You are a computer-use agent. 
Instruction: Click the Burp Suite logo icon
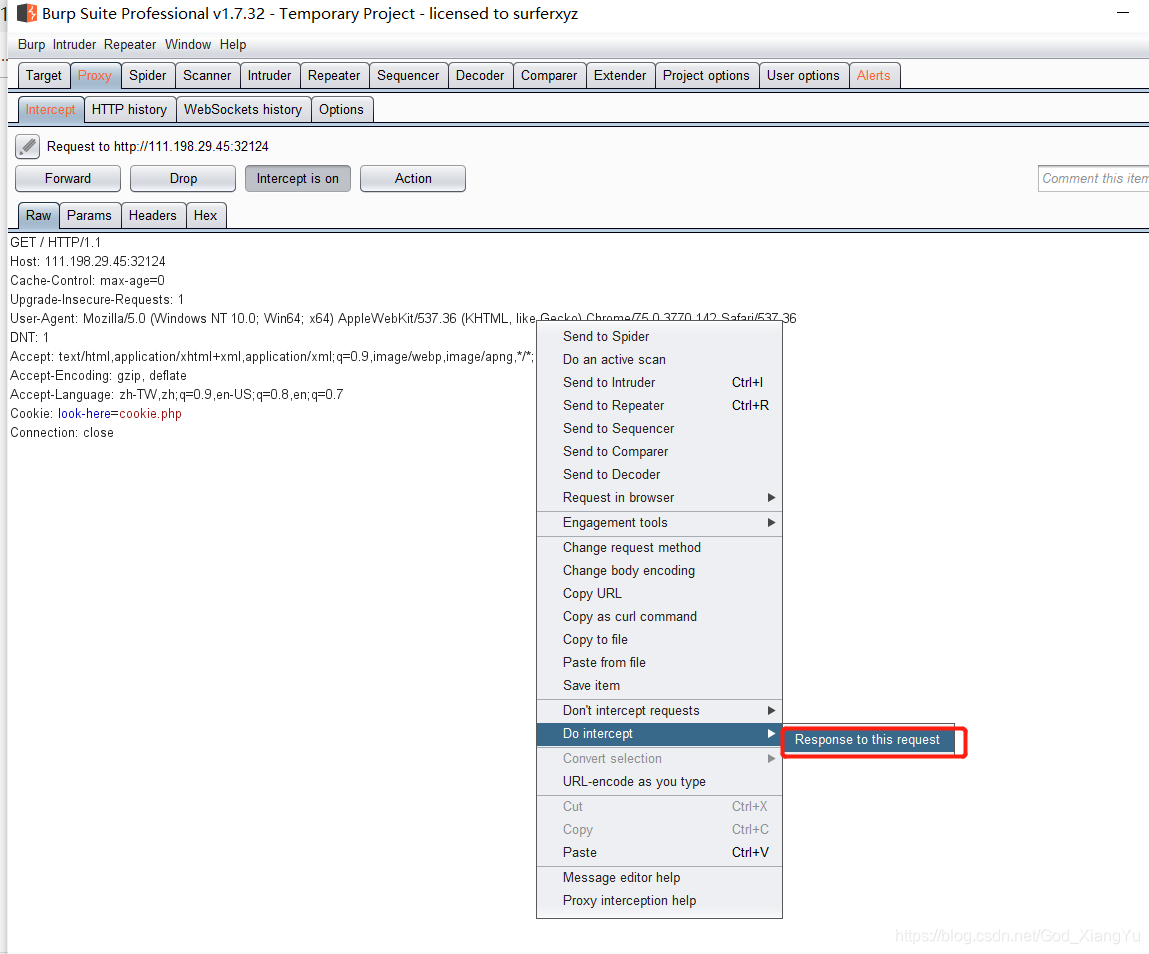click(27, 13)
